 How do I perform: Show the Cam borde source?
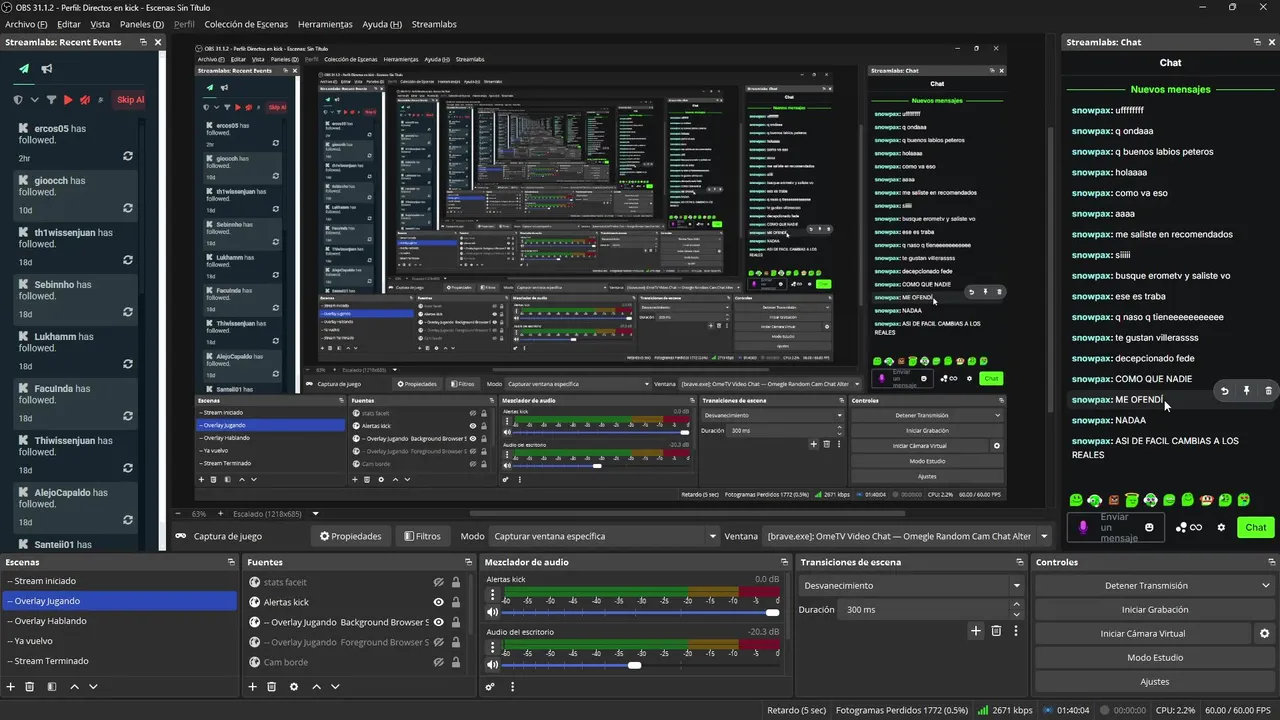pyautogui.click(x=438, y=662)
